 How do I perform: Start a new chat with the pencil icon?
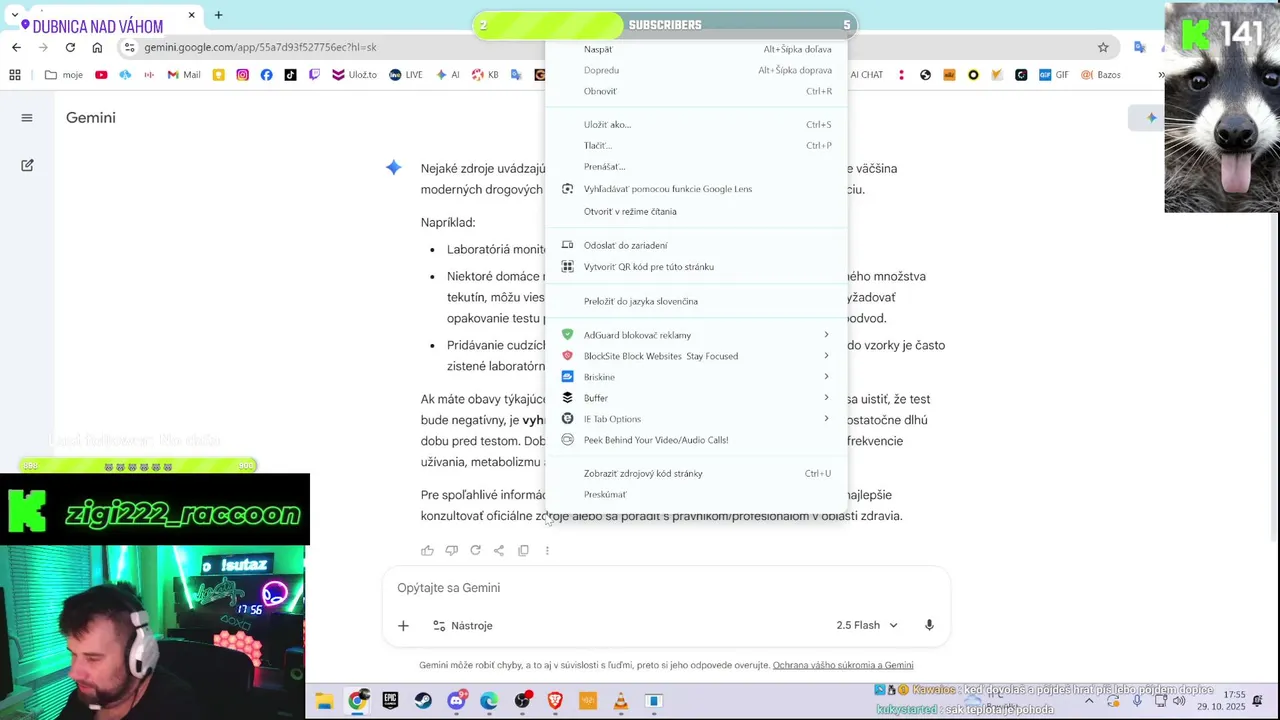click(x=27, y=165)
